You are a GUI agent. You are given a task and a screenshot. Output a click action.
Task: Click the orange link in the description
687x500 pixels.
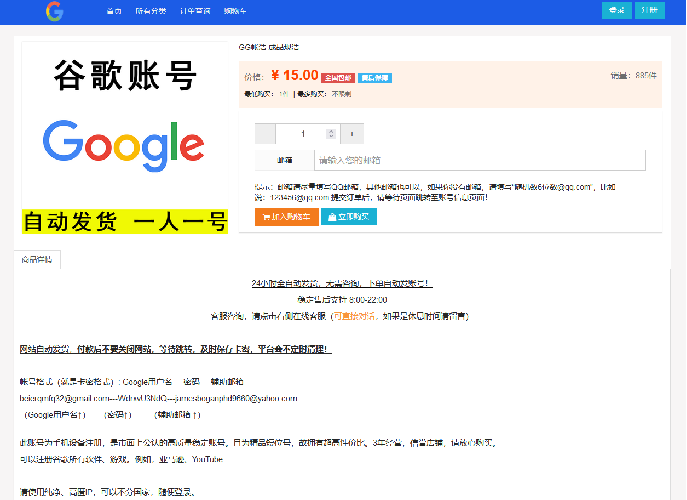(359, 315)
